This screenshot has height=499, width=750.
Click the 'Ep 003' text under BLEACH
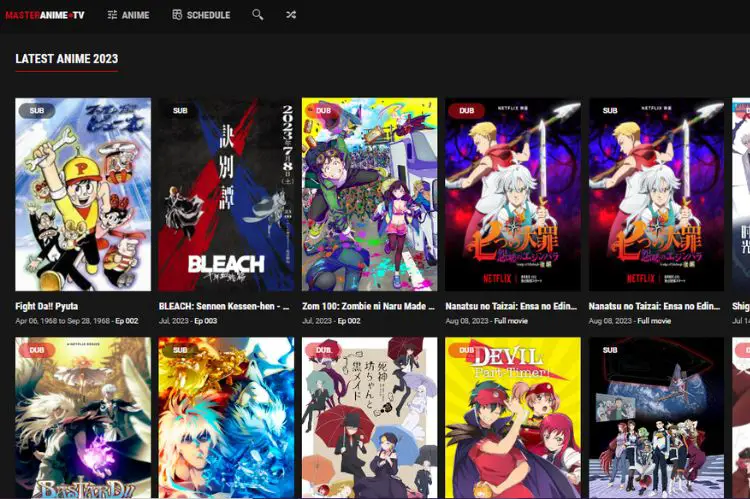[x=206, y=321]
